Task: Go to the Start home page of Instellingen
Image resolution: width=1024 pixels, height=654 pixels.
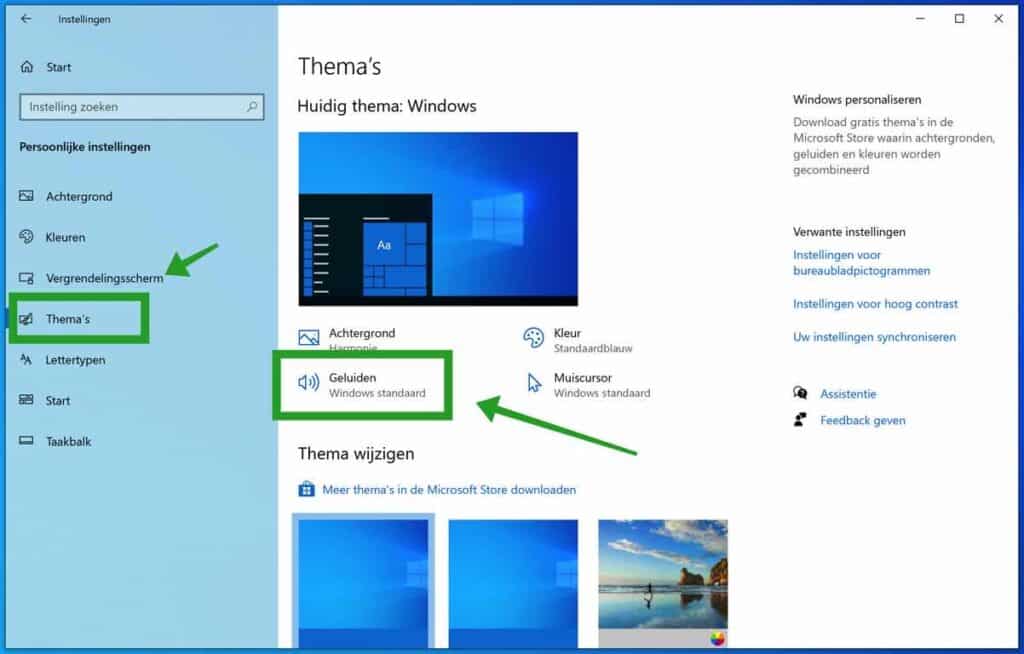Action: click(49, 67)
